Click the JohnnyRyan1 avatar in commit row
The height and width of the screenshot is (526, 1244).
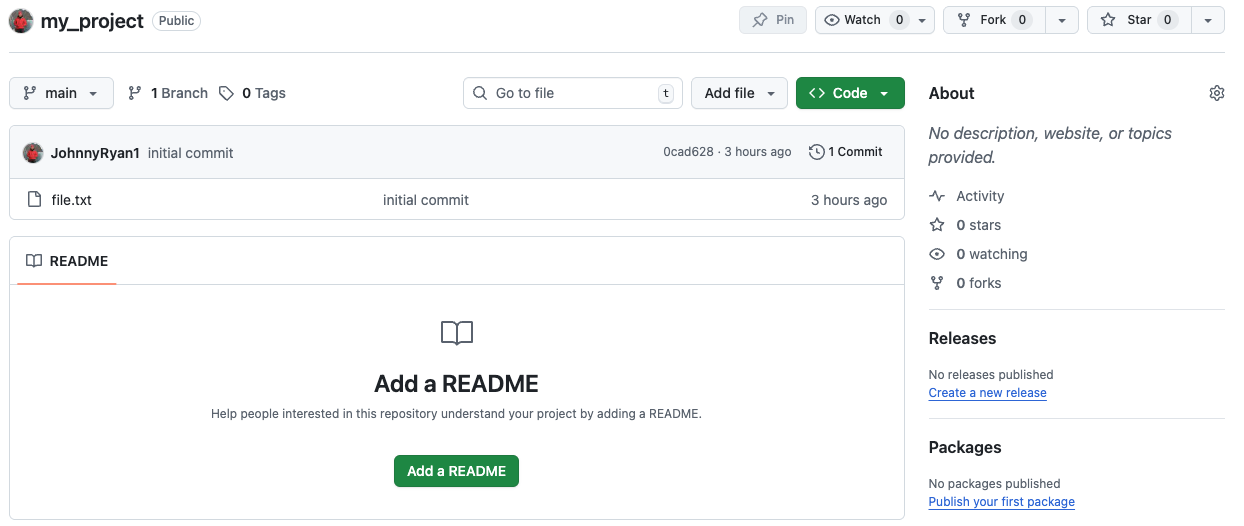[33, 153]
